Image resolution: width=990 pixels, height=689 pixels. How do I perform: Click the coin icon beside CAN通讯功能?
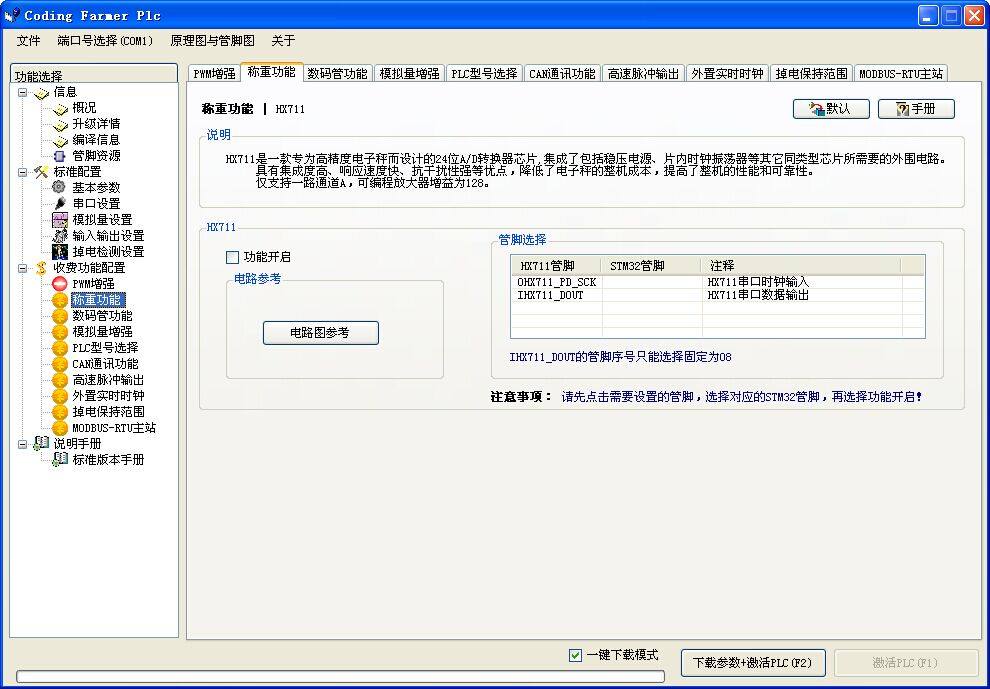pyautogui.click(x=60, y=364)
